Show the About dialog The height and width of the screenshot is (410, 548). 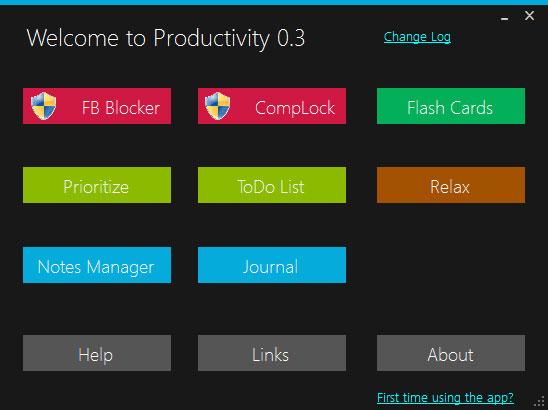(451, 353)
